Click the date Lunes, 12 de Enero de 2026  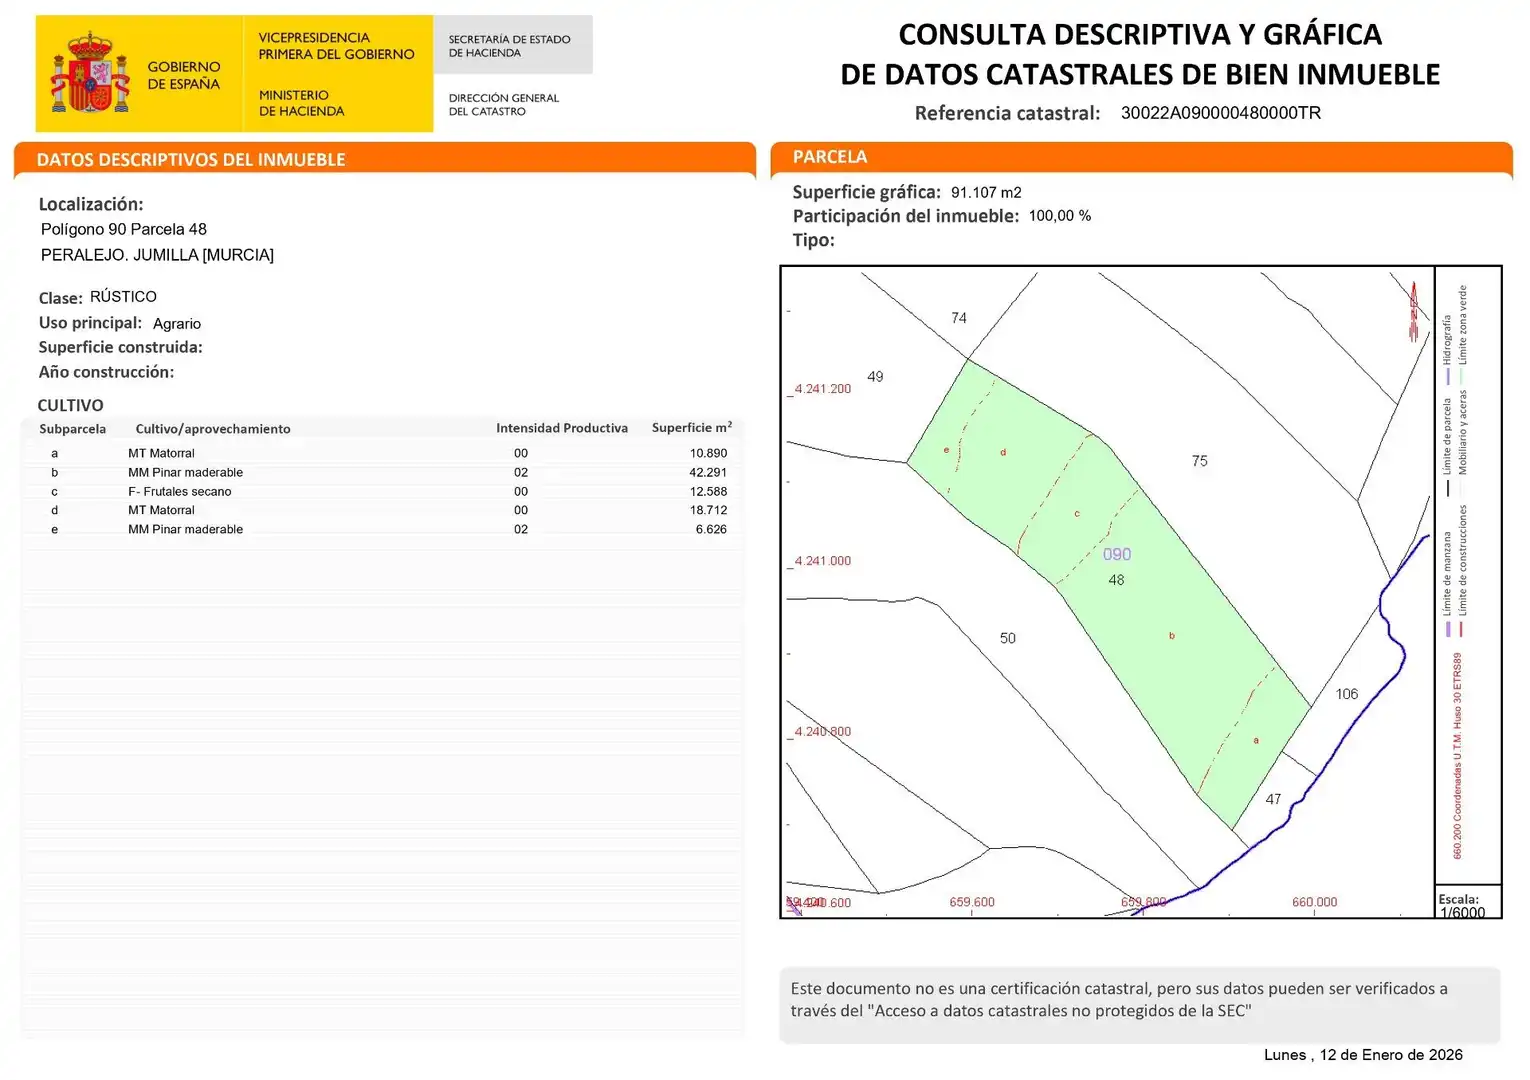[x=1363, y=1055]
